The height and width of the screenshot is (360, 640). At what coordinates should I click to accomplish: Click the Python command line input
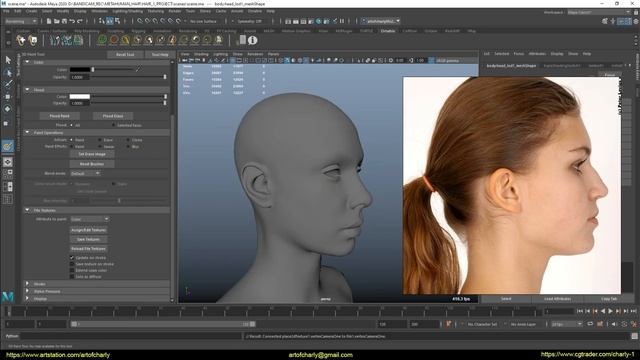point(131,336)
